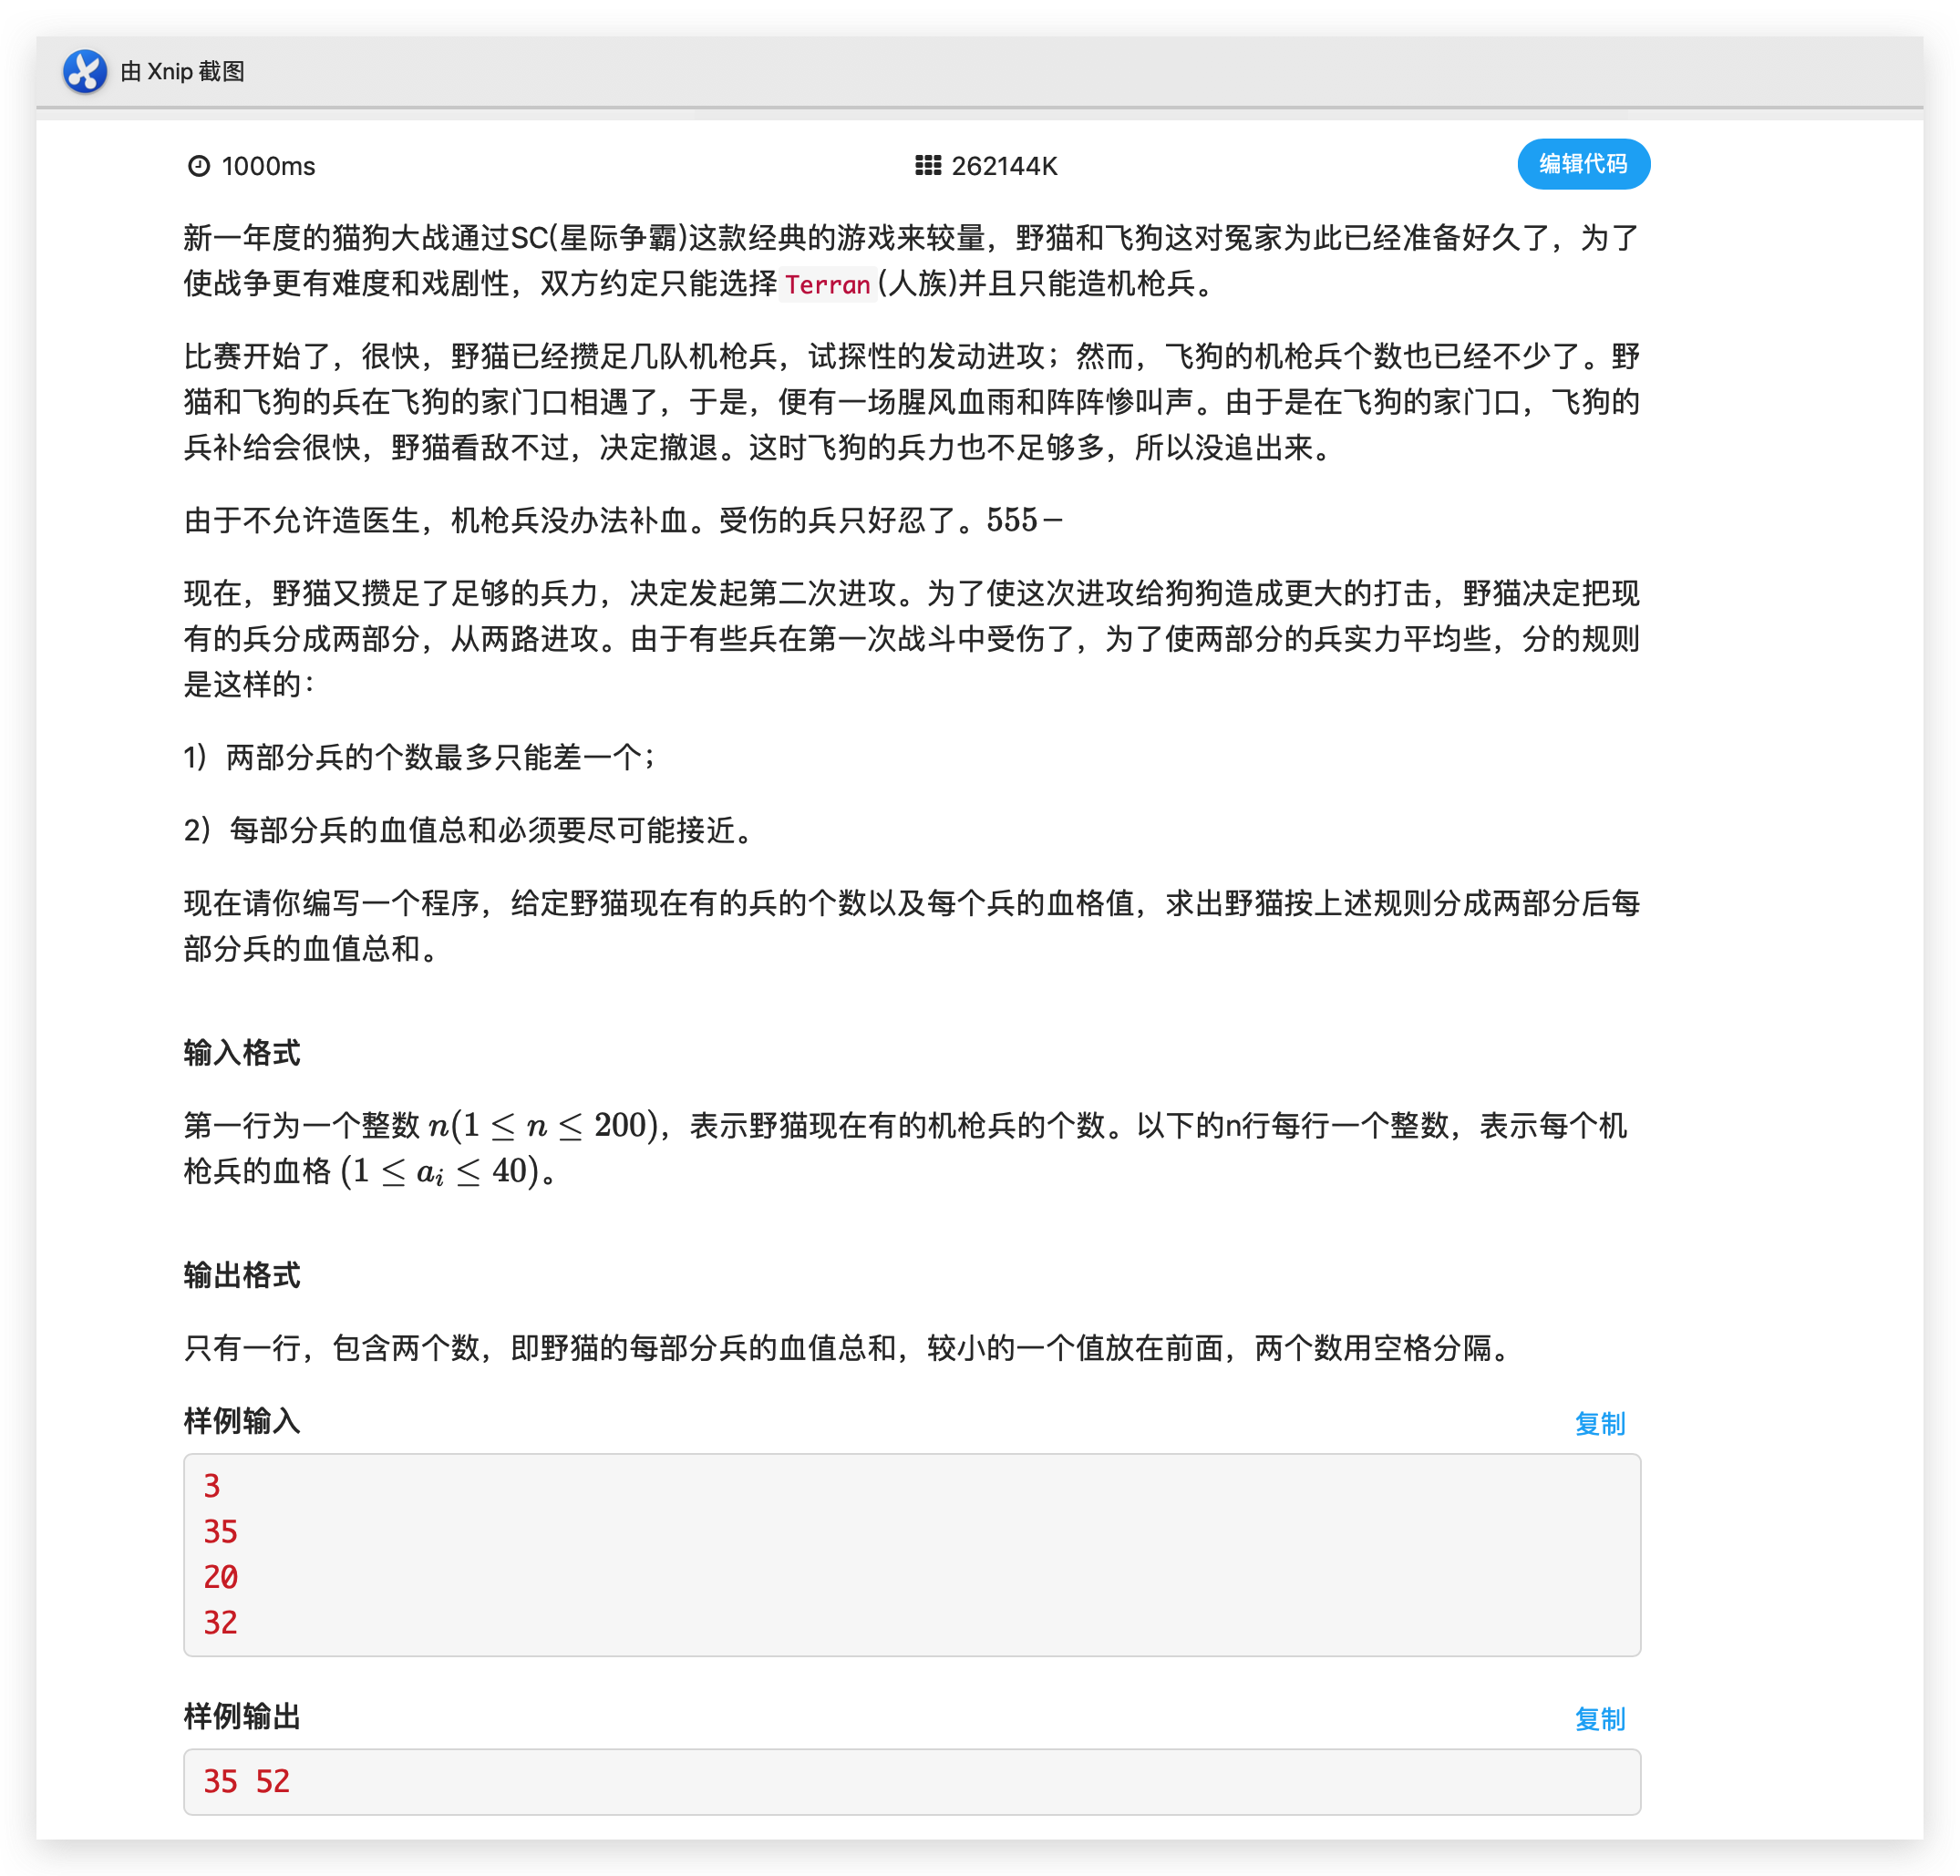1960x1876 pixels.
Task: Copy sample input using its 复制 link
Action: (x=1600, y=1423)
